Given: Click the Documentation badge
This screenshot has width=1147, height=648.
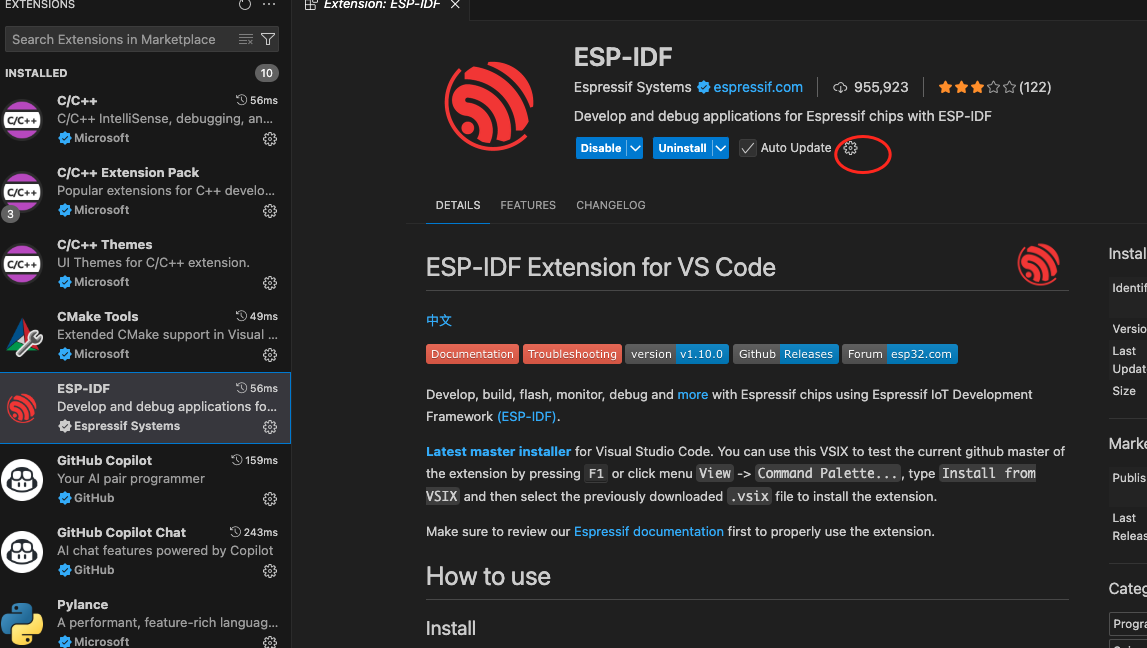Looking at the screenshot, I should 473,354.
